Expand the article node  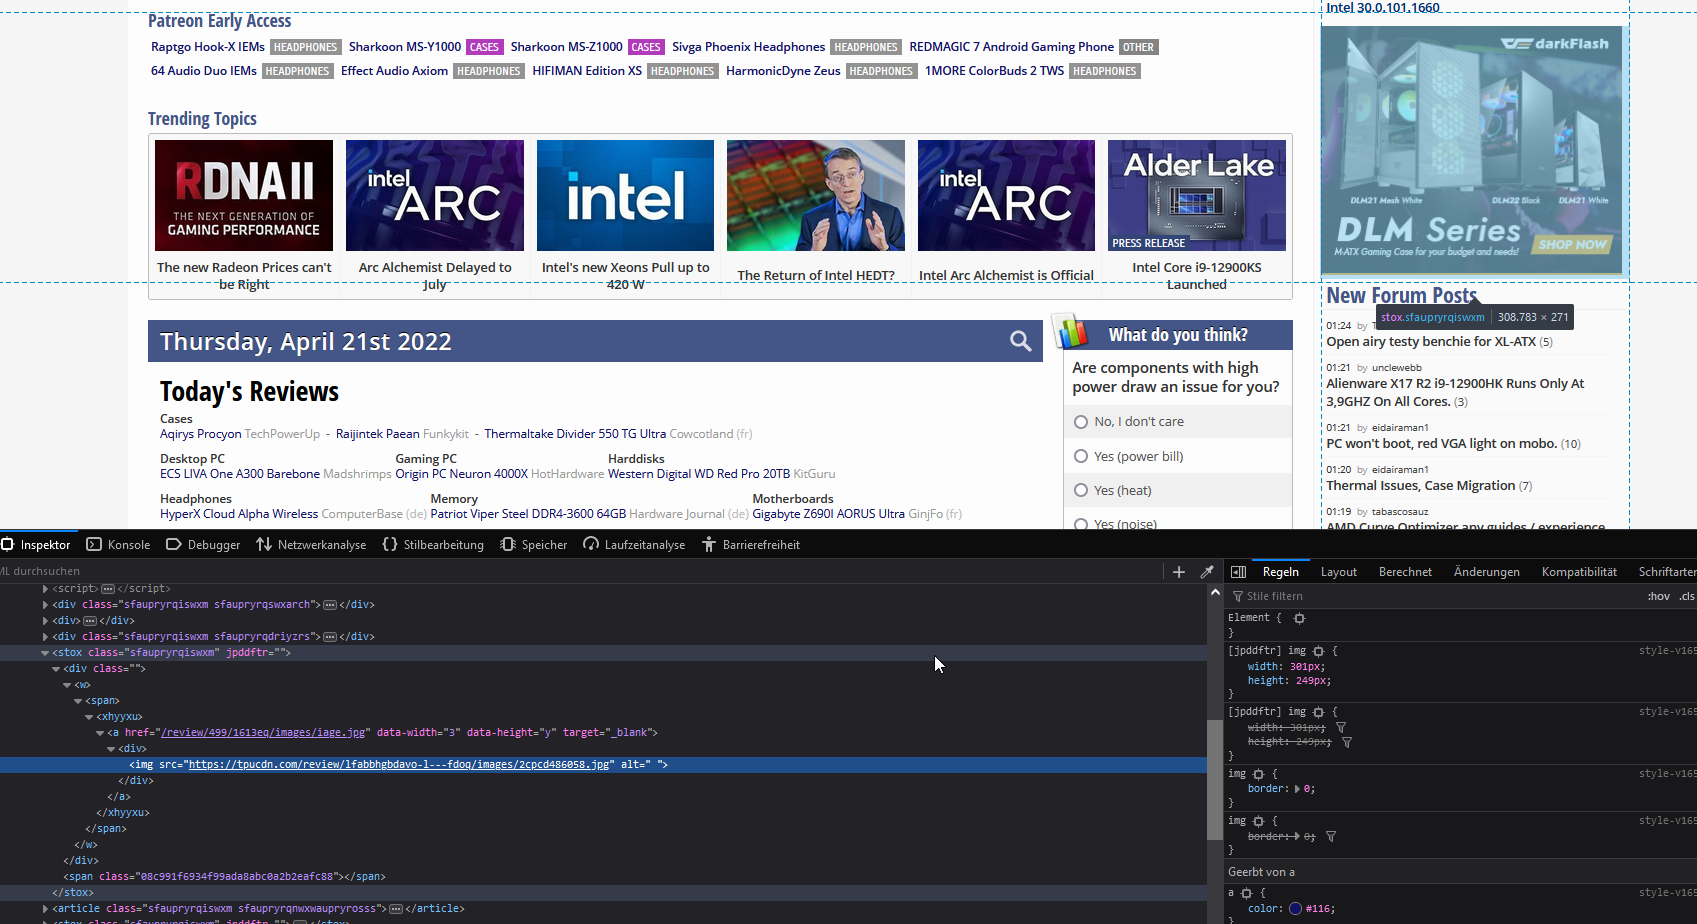click(x=45, y=909)
